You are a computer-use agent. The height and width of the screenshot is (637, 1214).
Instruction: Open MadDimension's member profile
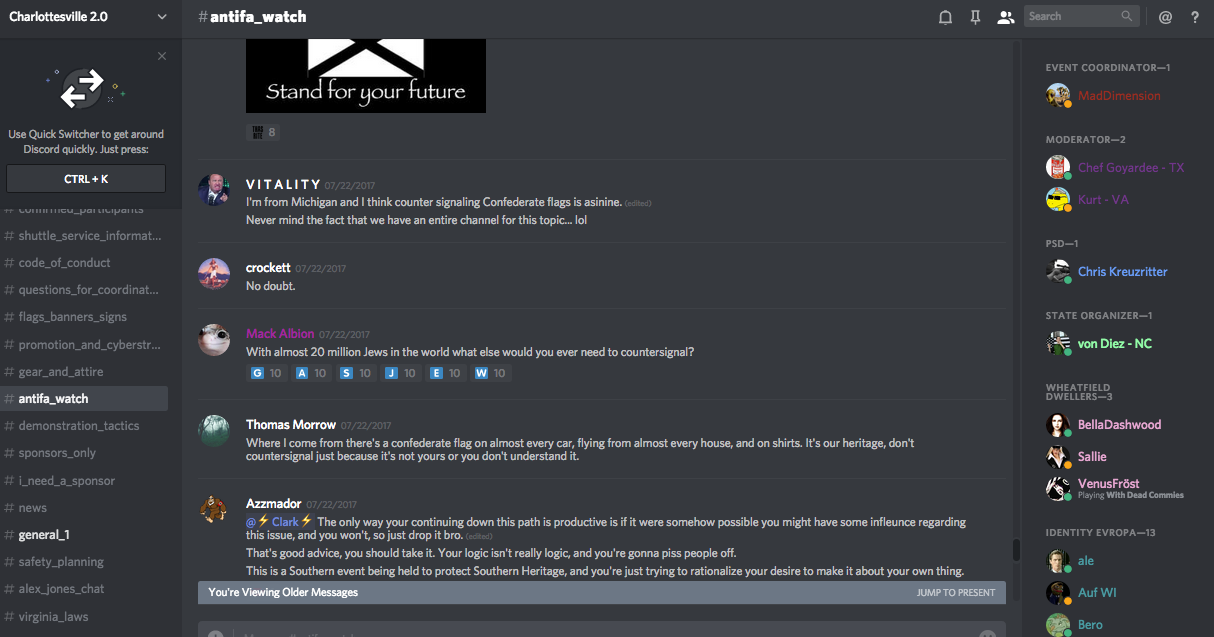(x=1118, y=96)
